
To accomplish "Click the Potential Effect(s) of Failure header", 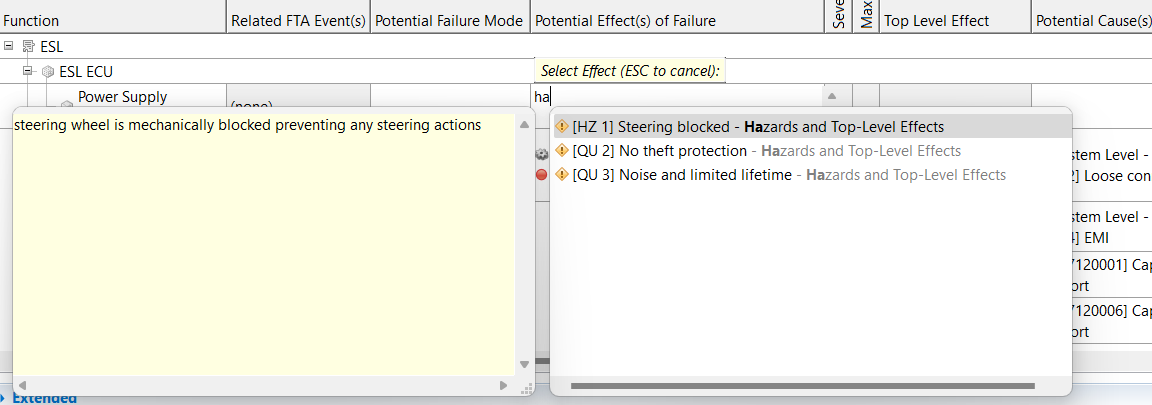I will [625, 20].
